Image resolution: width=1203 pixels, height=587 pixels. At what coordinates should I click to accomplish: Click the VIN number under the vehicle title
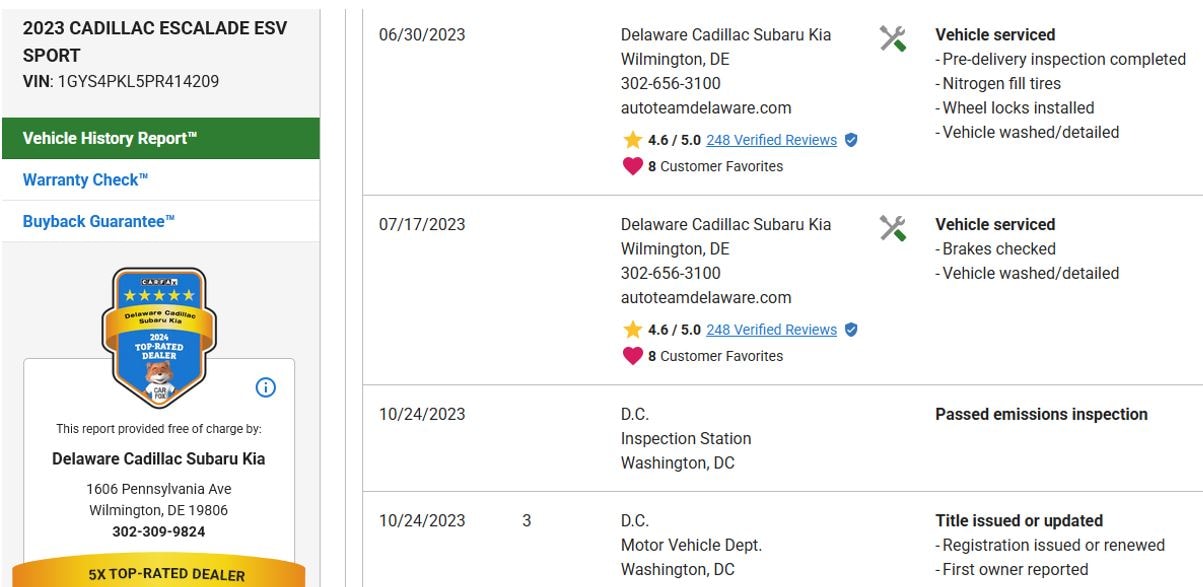[136, 81]
